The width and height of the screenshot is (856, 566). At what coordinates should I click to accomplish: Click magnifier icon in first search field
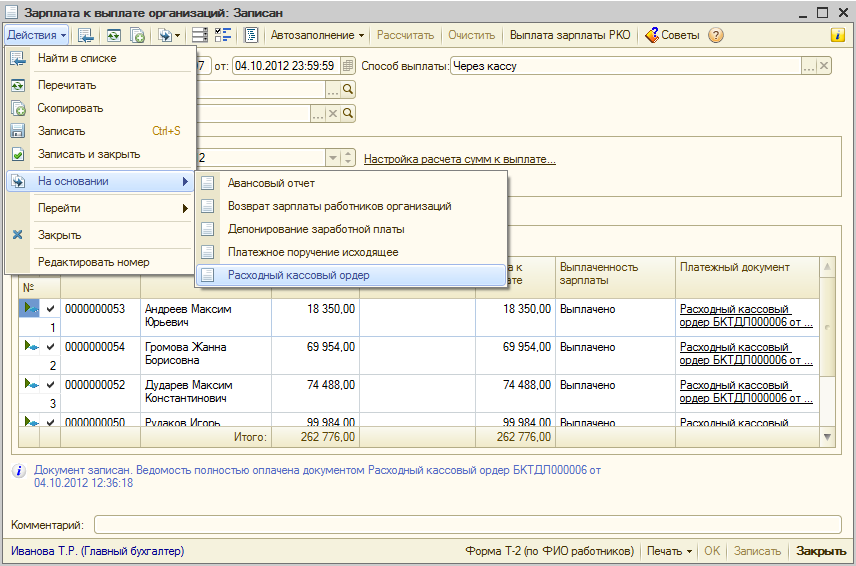(348, 89)
